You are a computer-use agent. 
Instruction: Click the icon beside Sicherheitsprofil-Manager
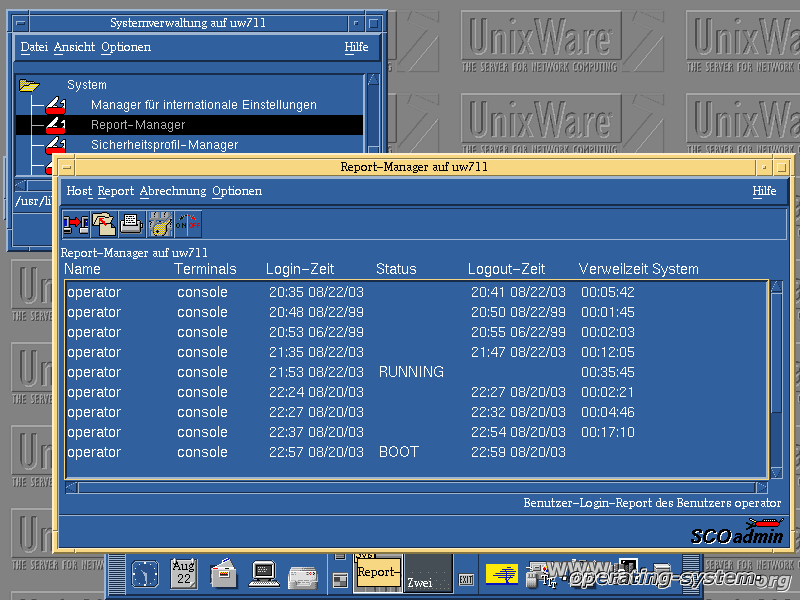click(55, 145)
